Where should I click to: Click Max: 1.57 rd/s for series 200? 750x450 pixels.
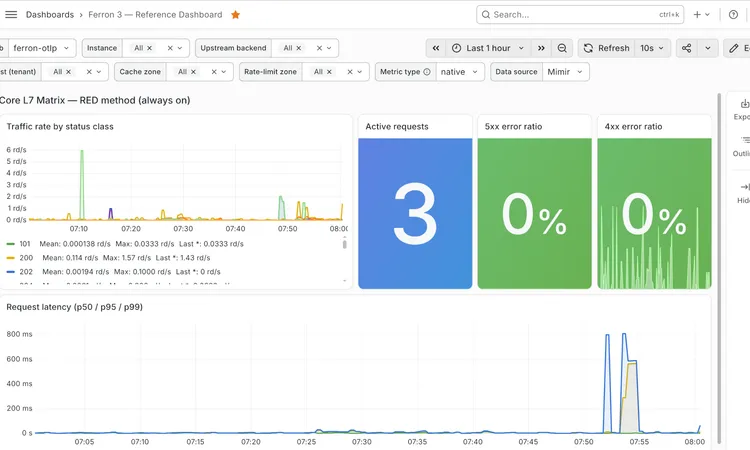(129, 258)
